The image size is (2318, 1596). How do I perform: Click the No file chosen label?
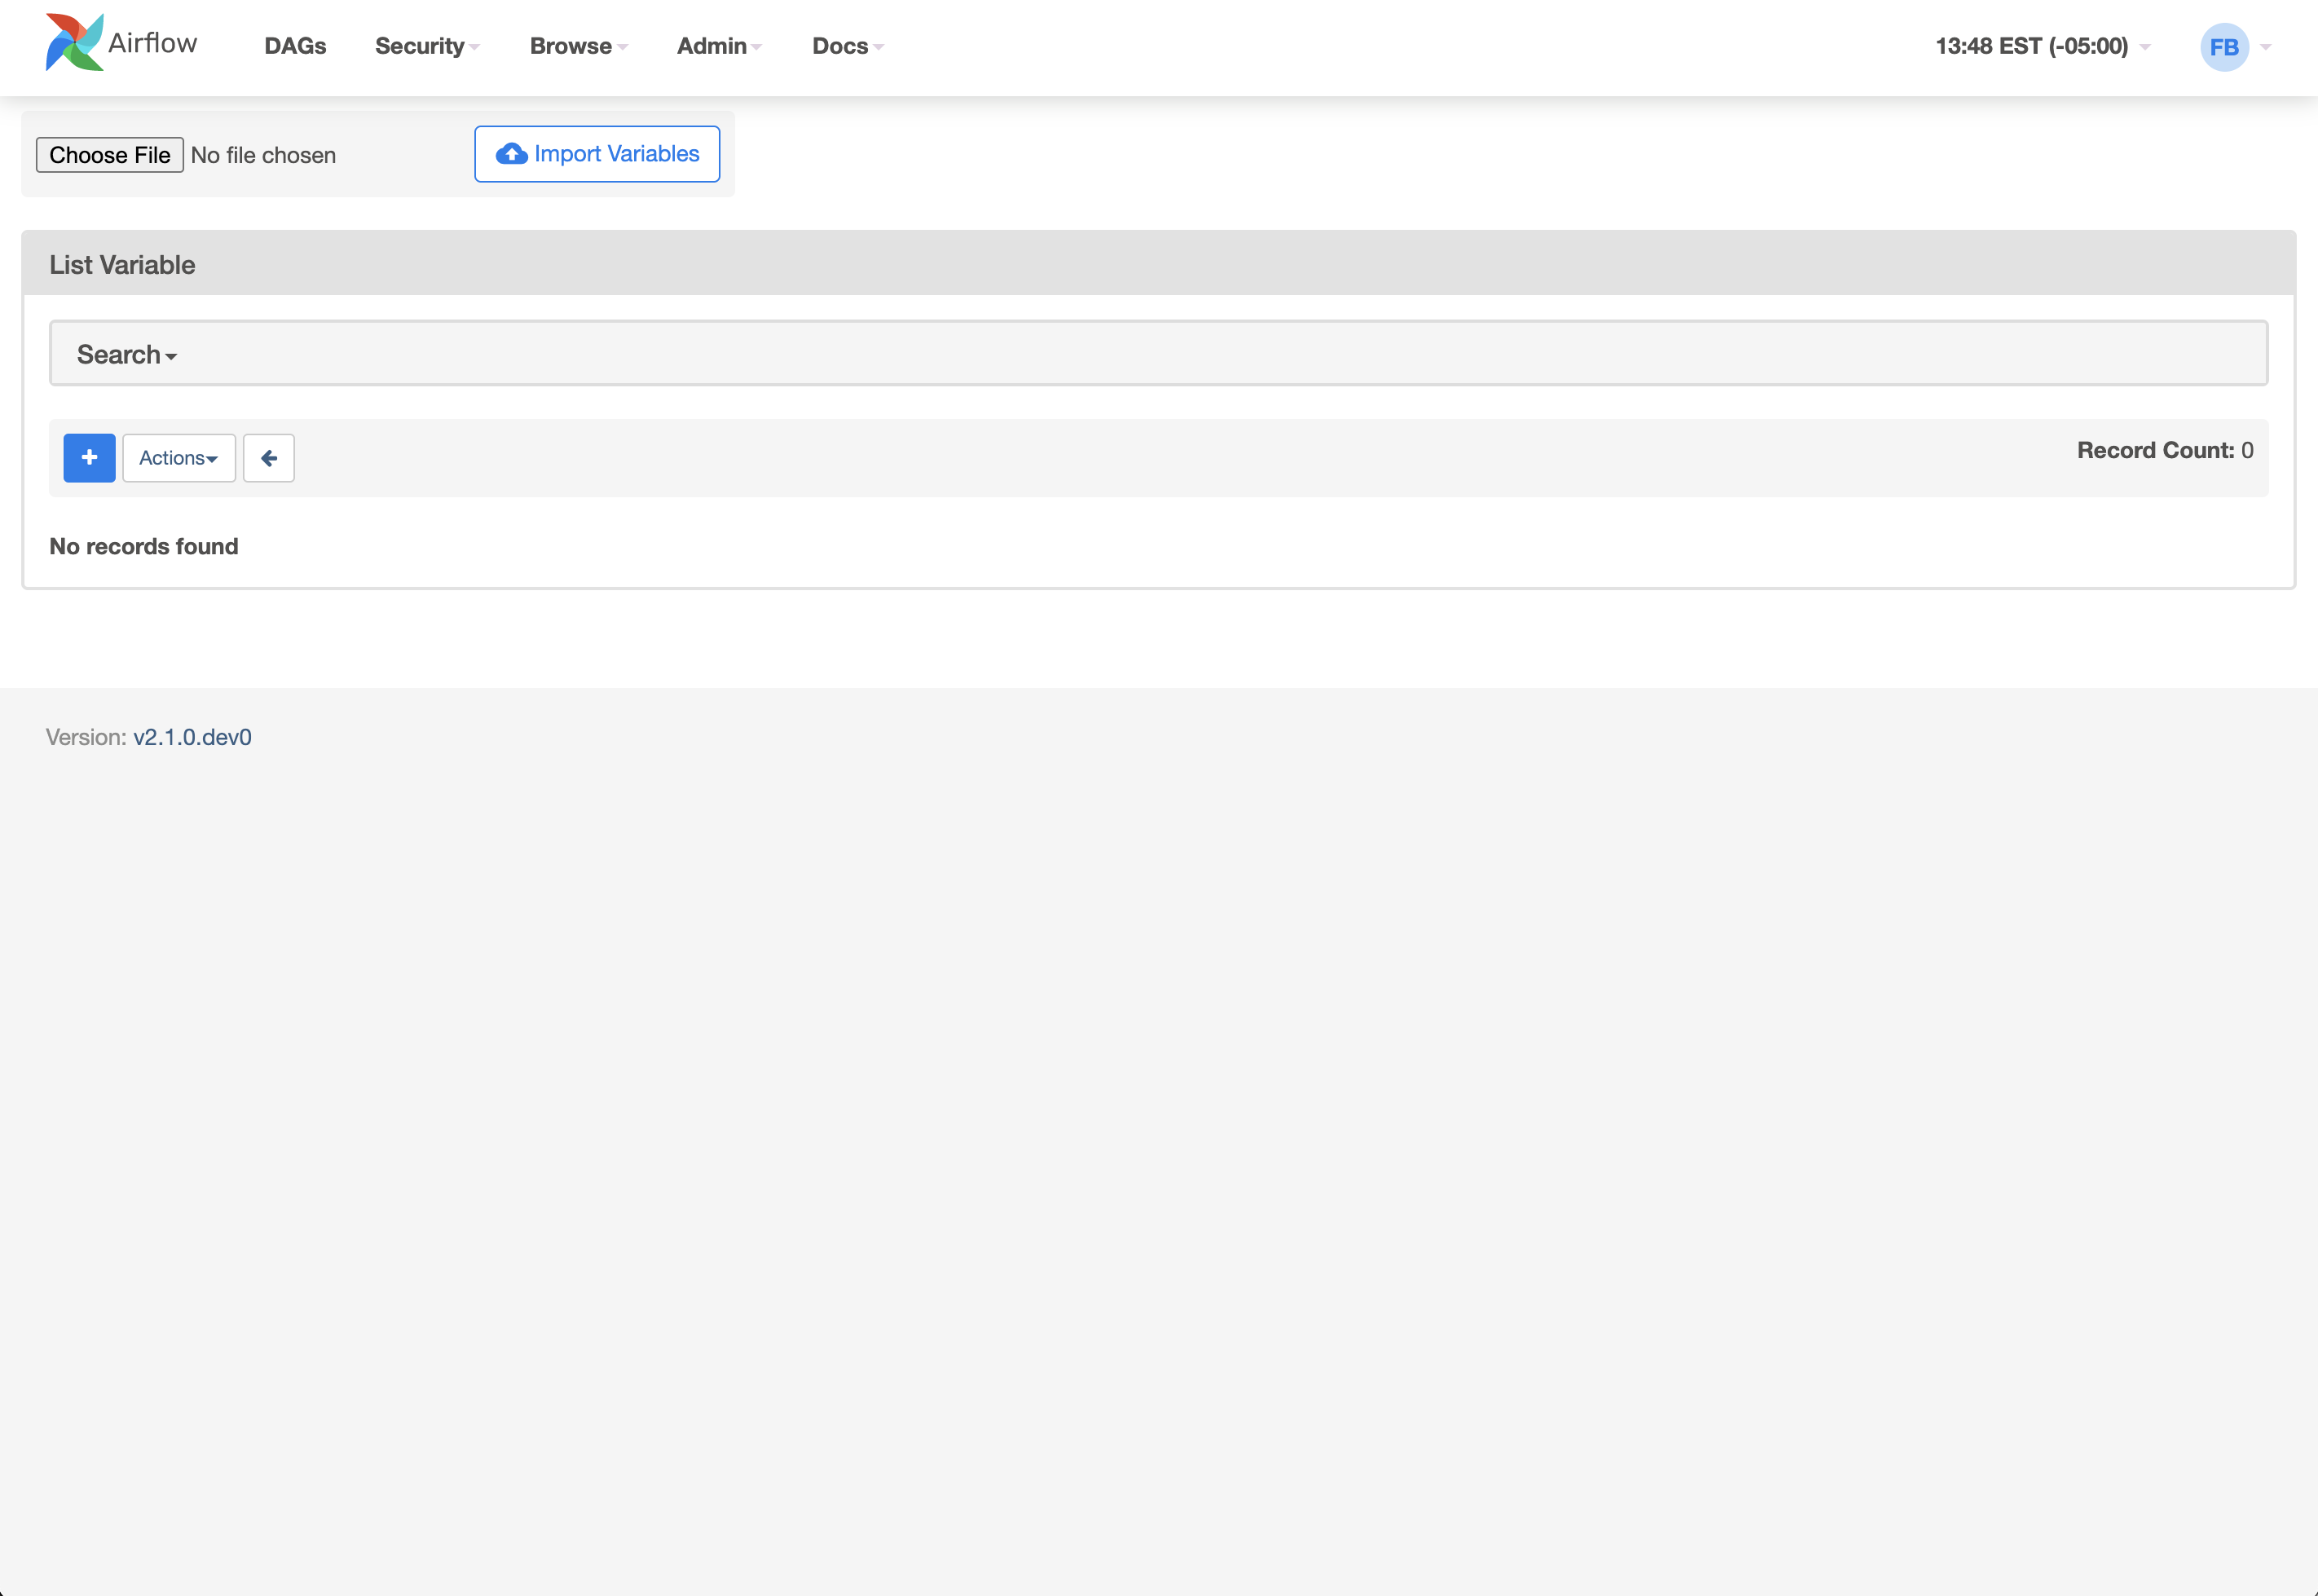coord(263,155)
